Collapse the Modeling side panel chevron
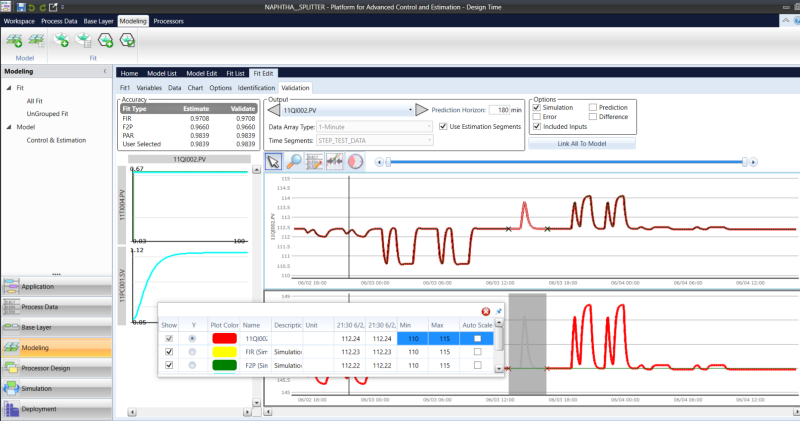This screenshot has width=800, height=421. click(105, 71)
